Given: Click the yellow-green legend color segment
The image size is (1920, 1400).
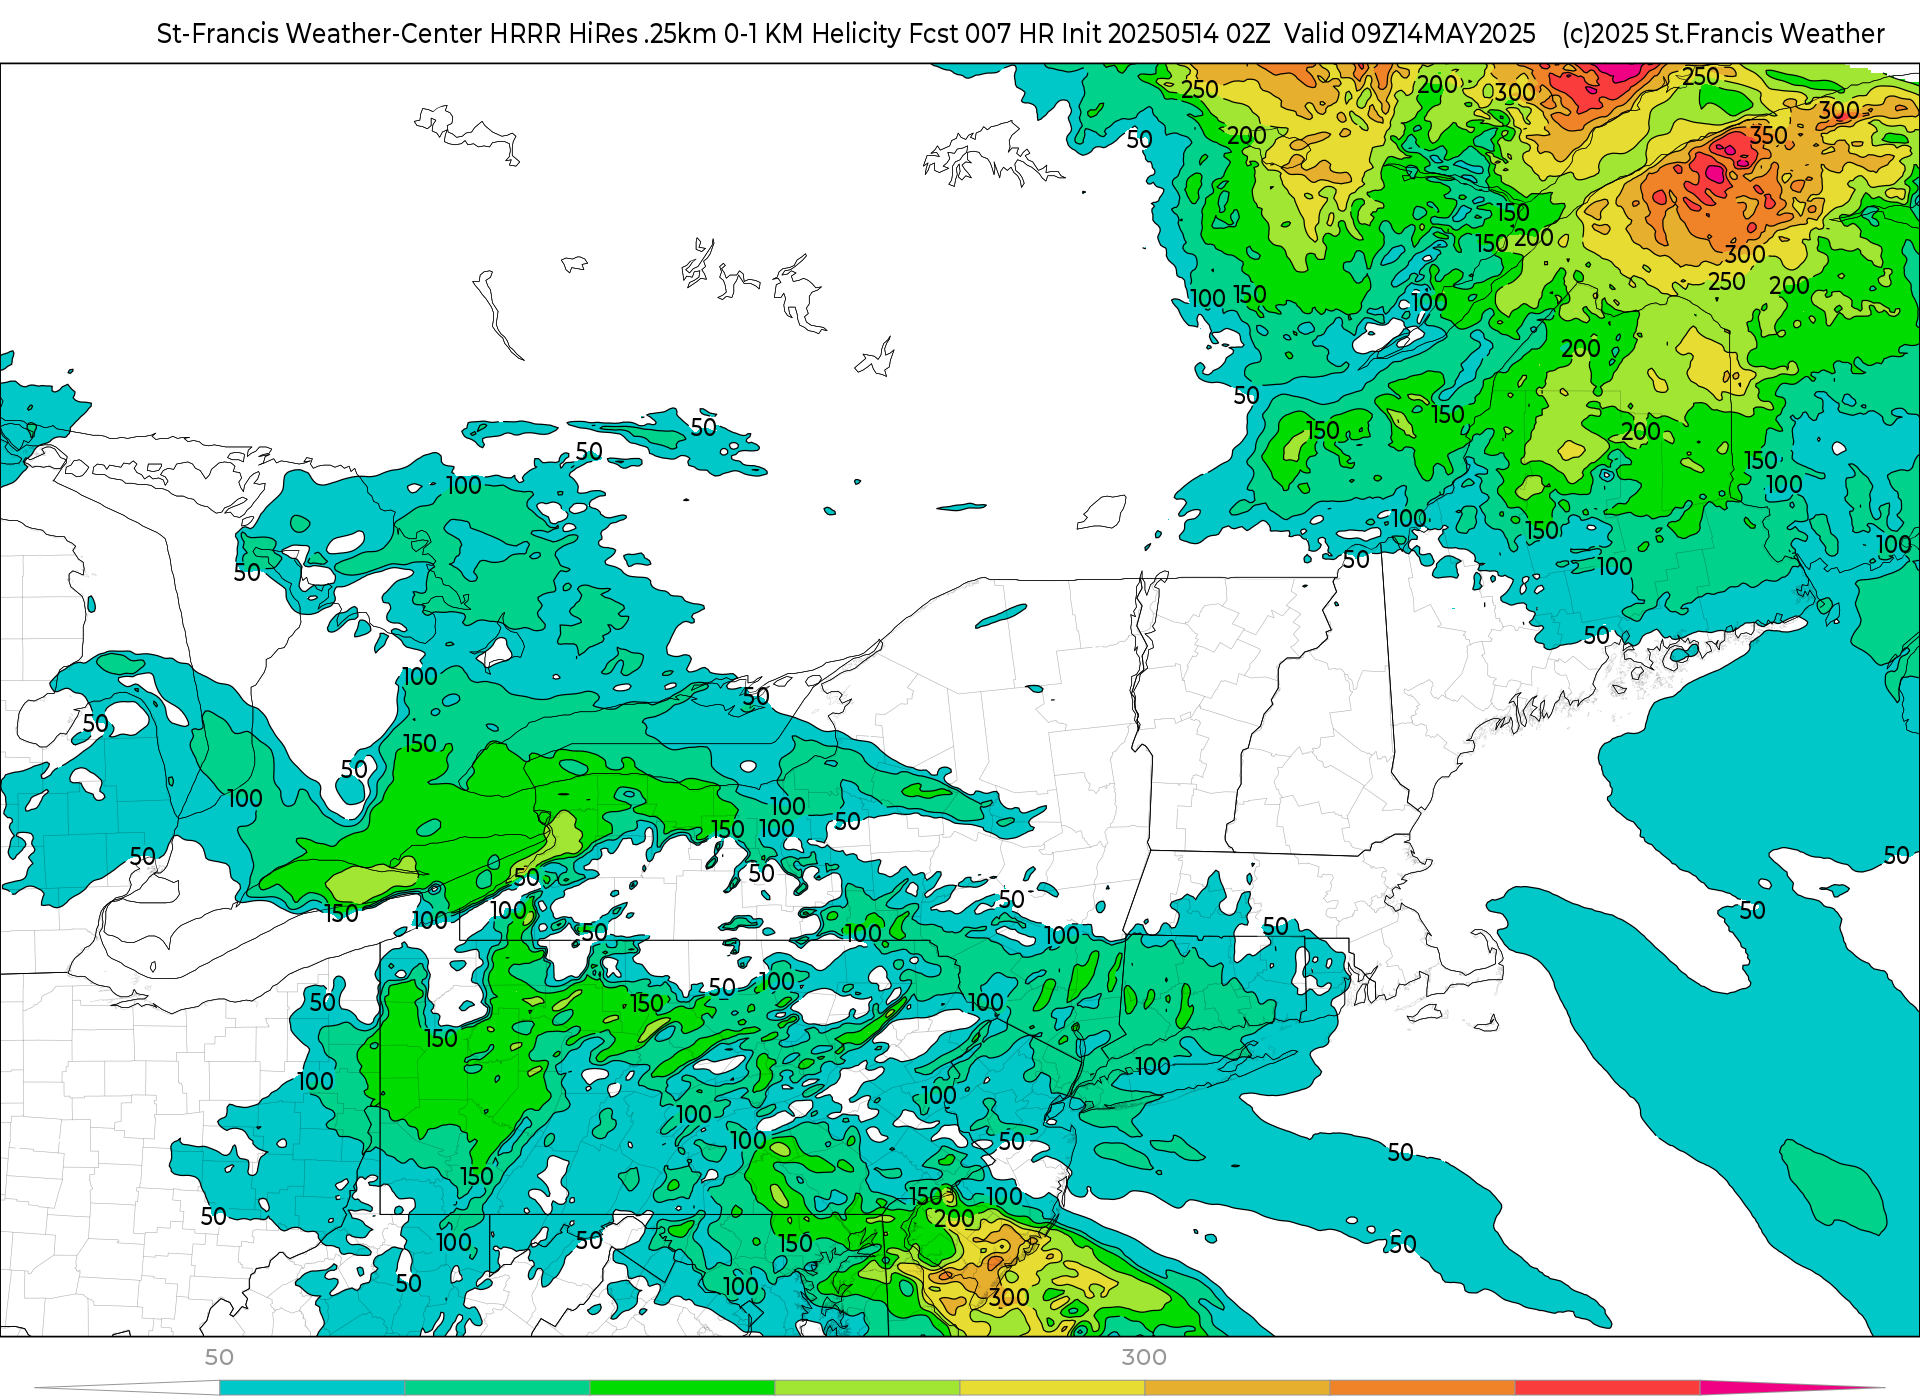Looking at the screenshot, I should click(x=867, y=1388).
